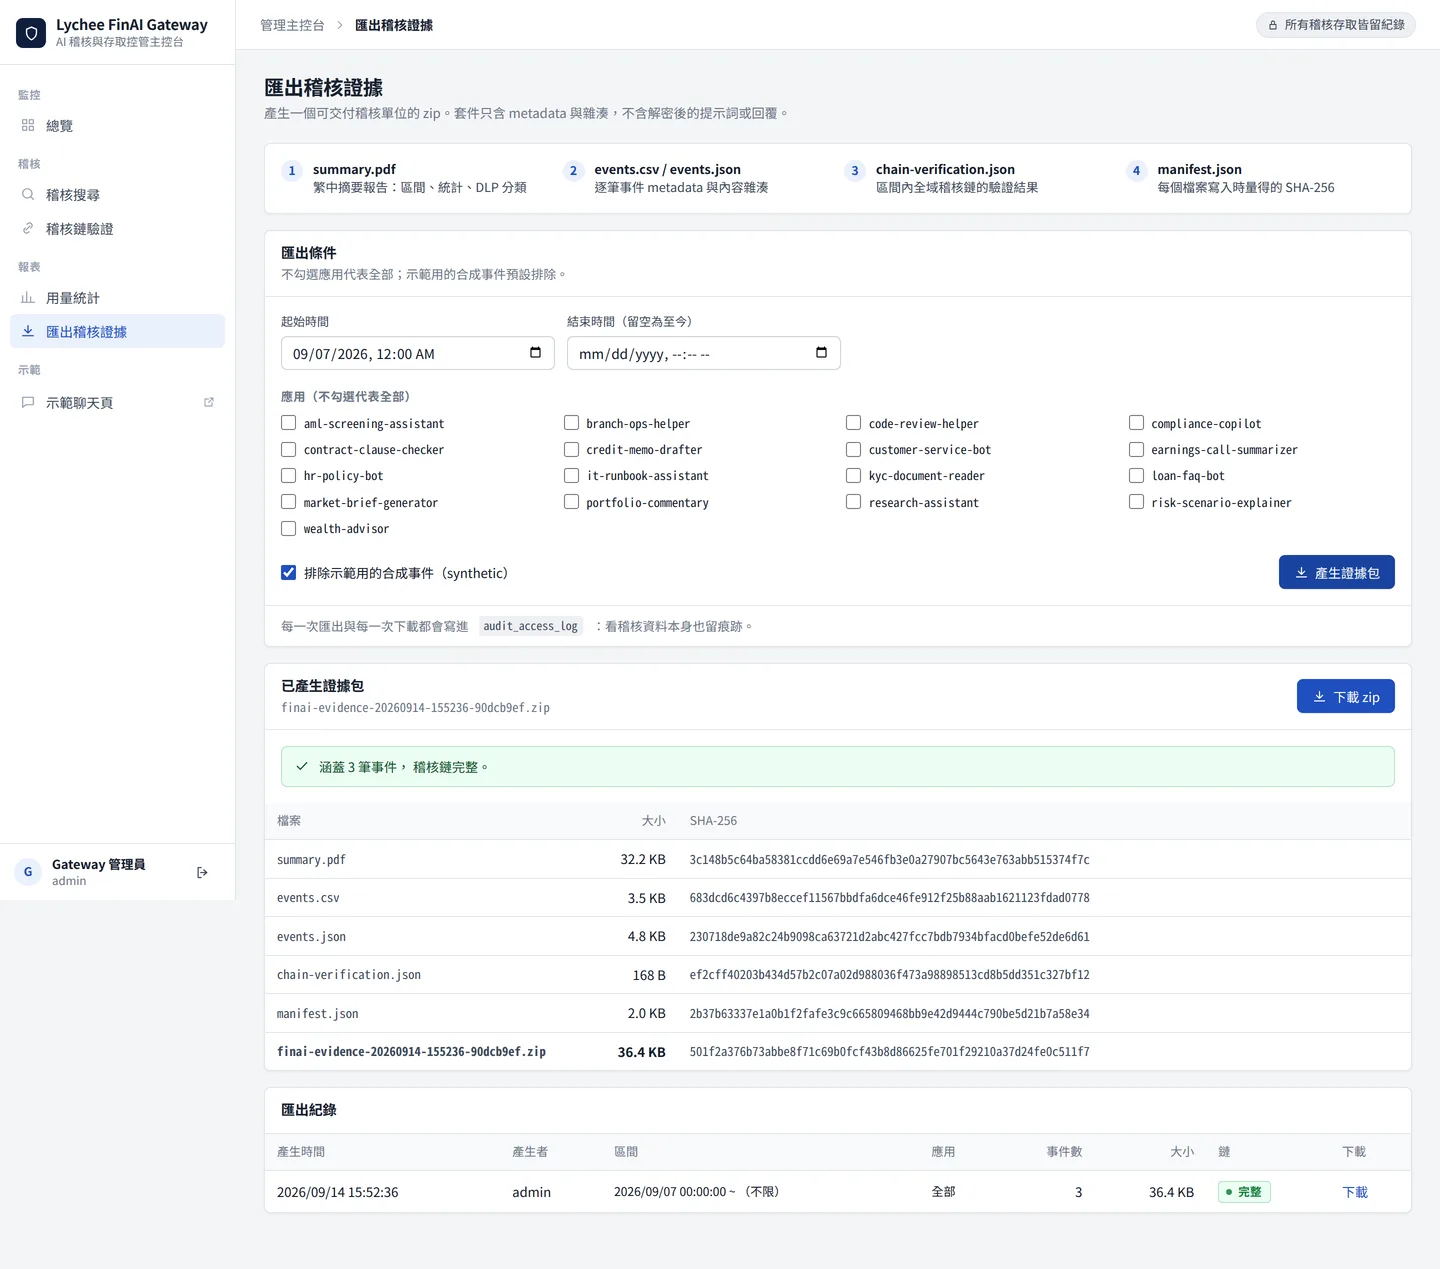The image size is (1440, 1269).
Task: Click the 下載 zip button
Action: click(1345, 696)
